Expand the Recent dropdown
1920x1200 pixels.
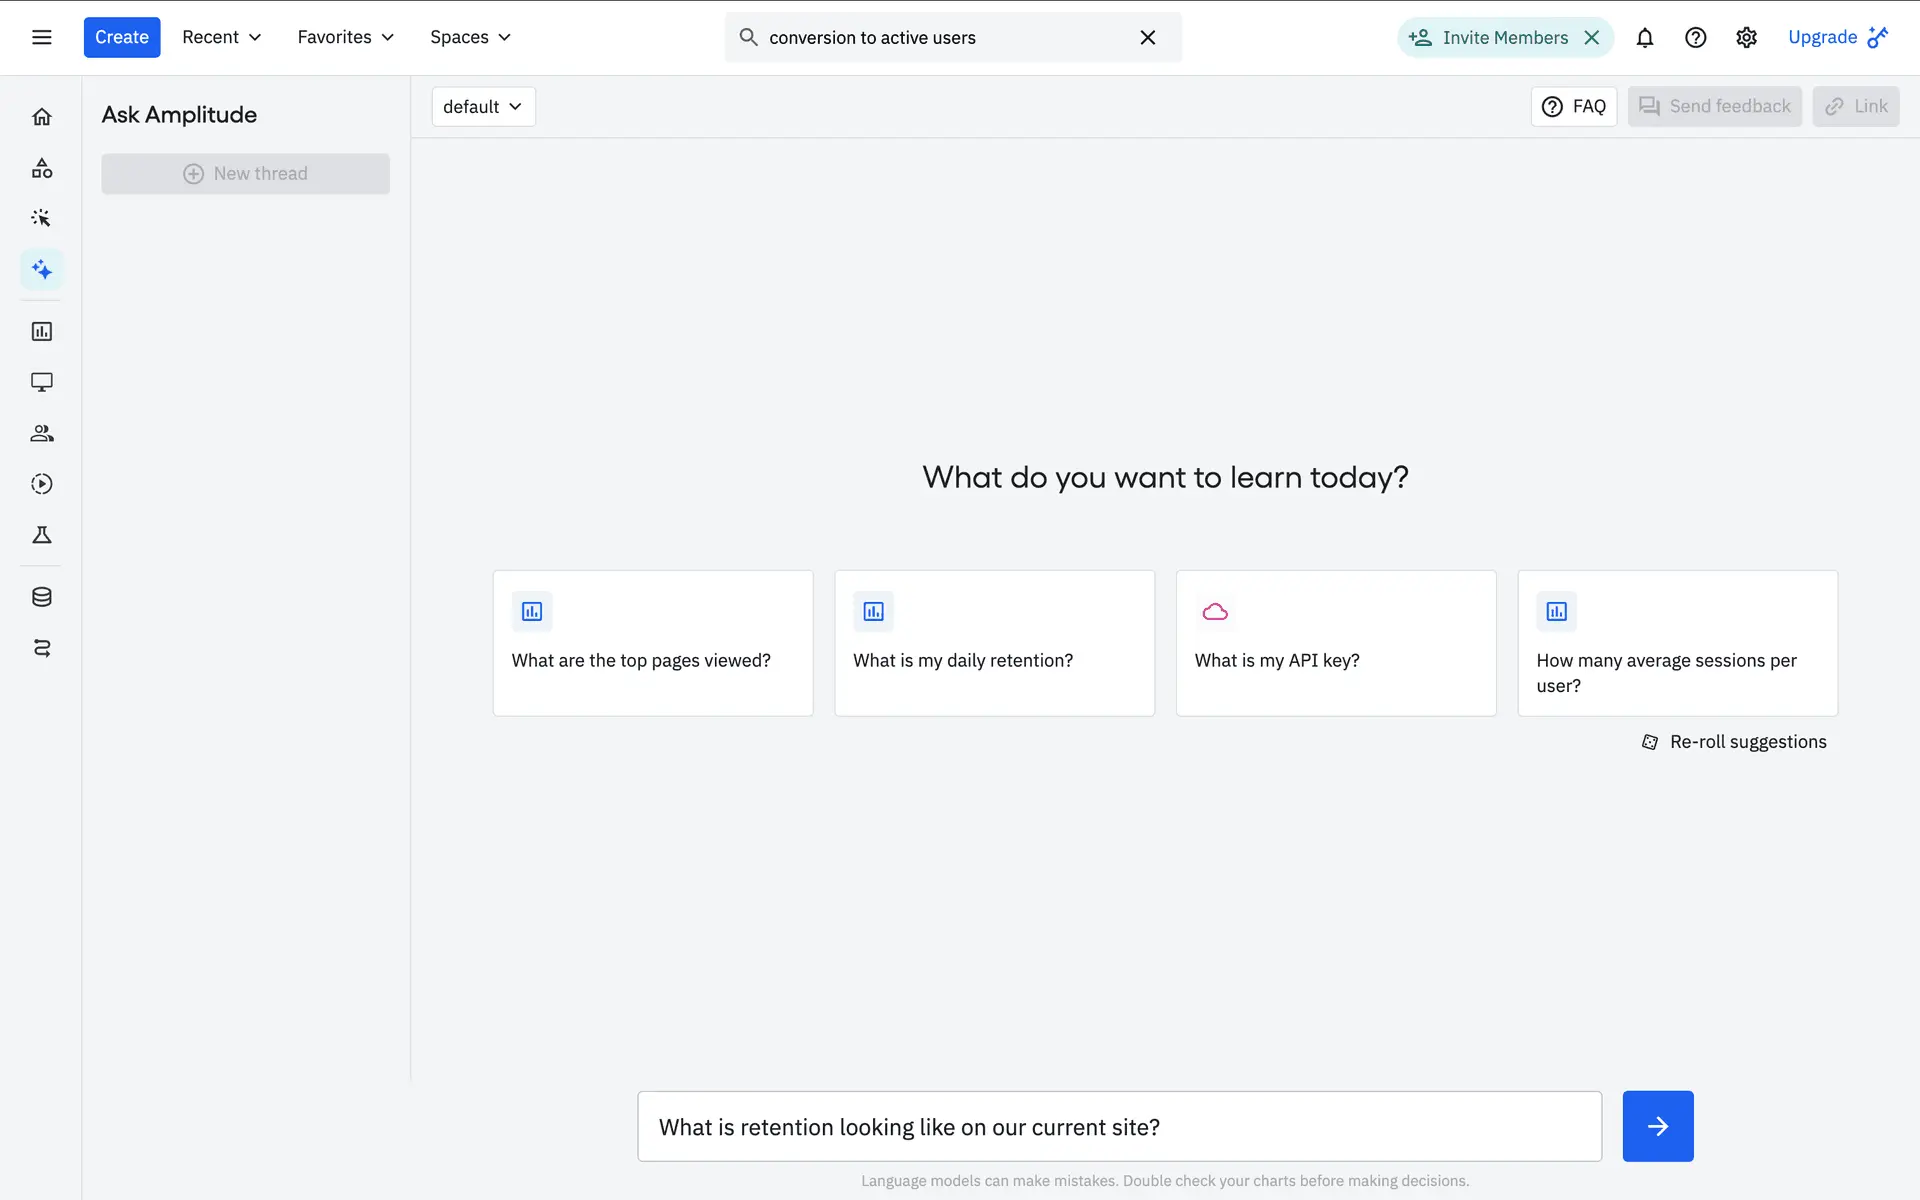(221, 37)
